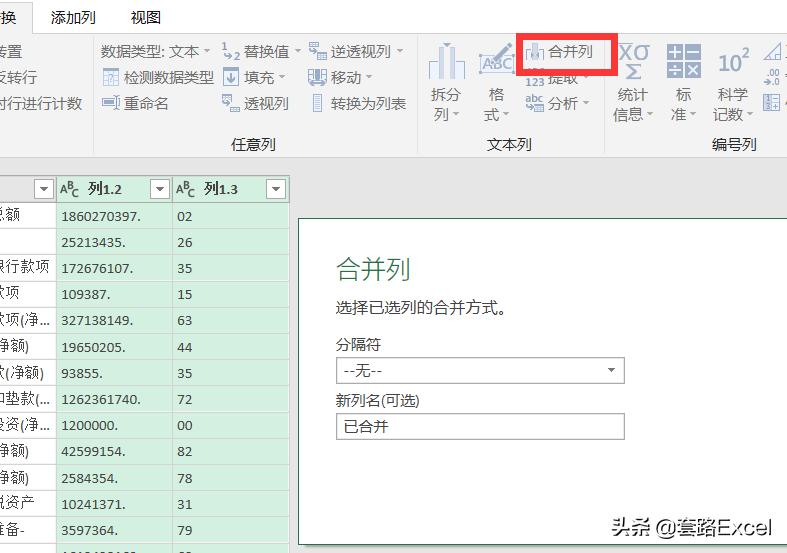
Task: Click the 分析 icon
Action: tap(535, 103)
